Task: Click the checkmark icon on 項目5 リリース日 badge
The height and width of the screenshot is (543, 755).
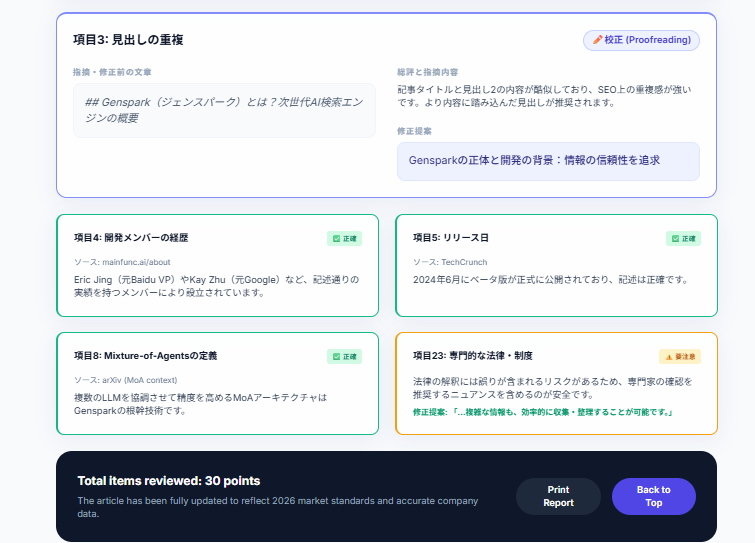Action: pos(675,239)
